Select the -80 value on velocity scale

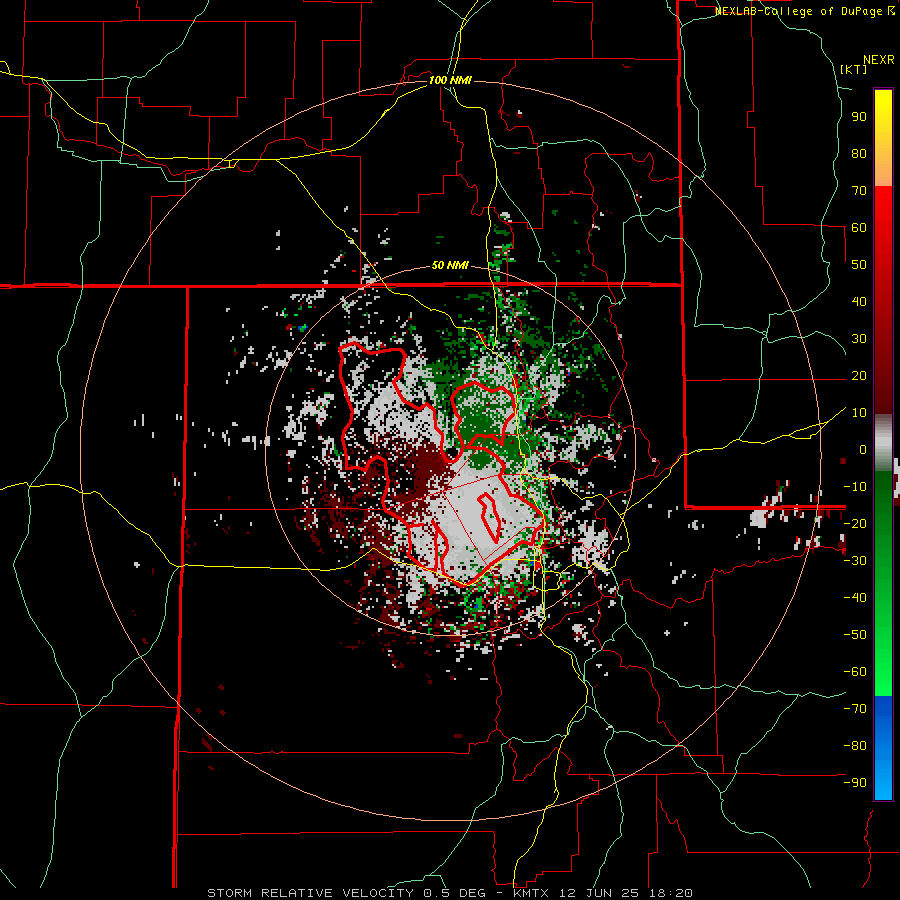tap(855, 746)
